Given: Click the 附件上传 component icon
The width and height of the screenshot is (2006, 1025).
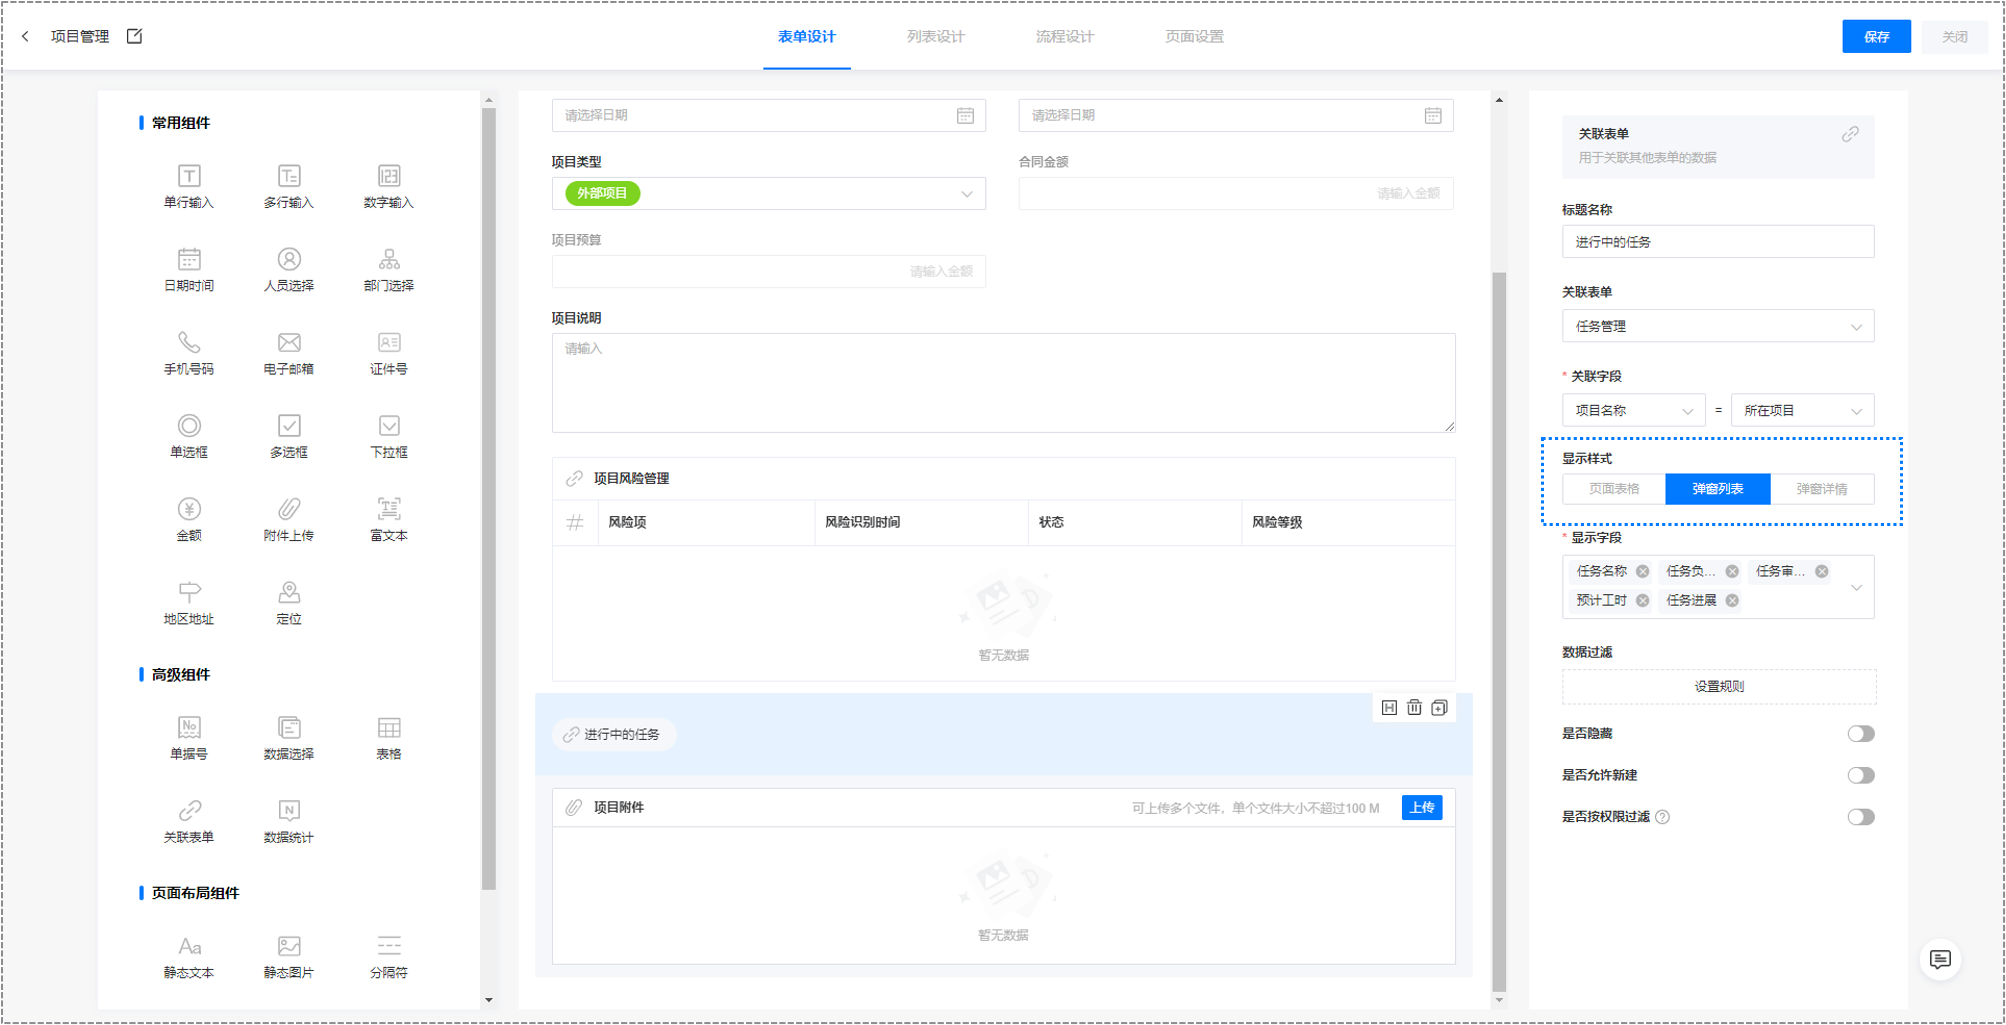Looking at the screenshot, I should pos(289,509).
